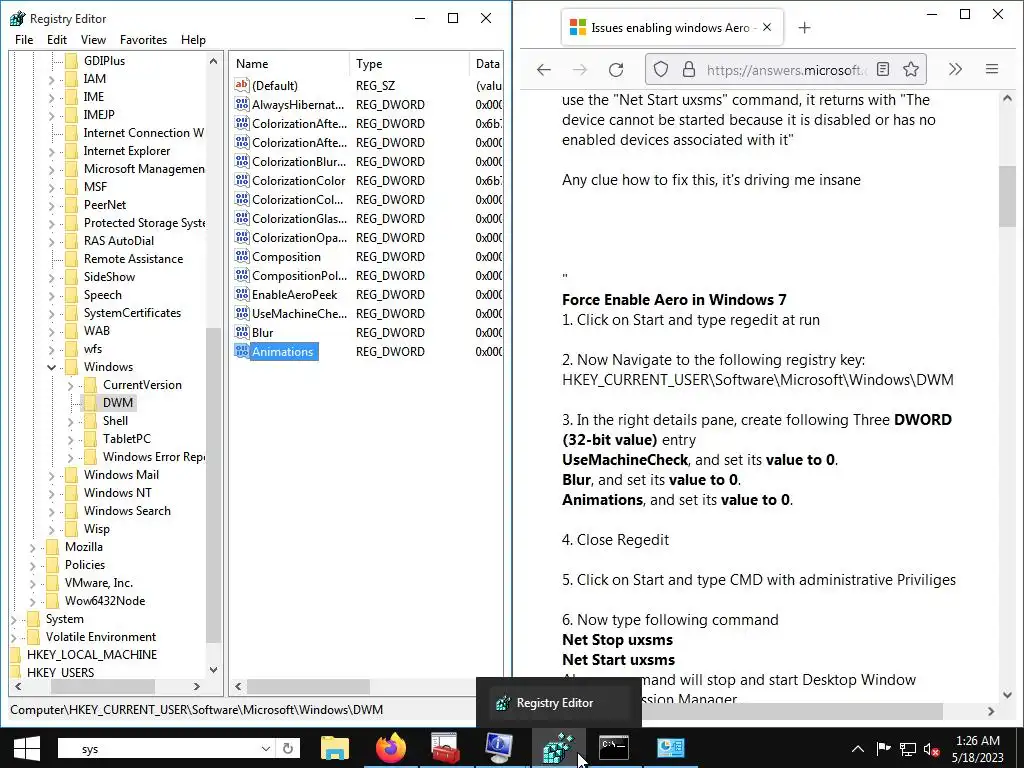
Task: Expand the Windows NT key
Action: pyautogui.click(x=52, y=493)
